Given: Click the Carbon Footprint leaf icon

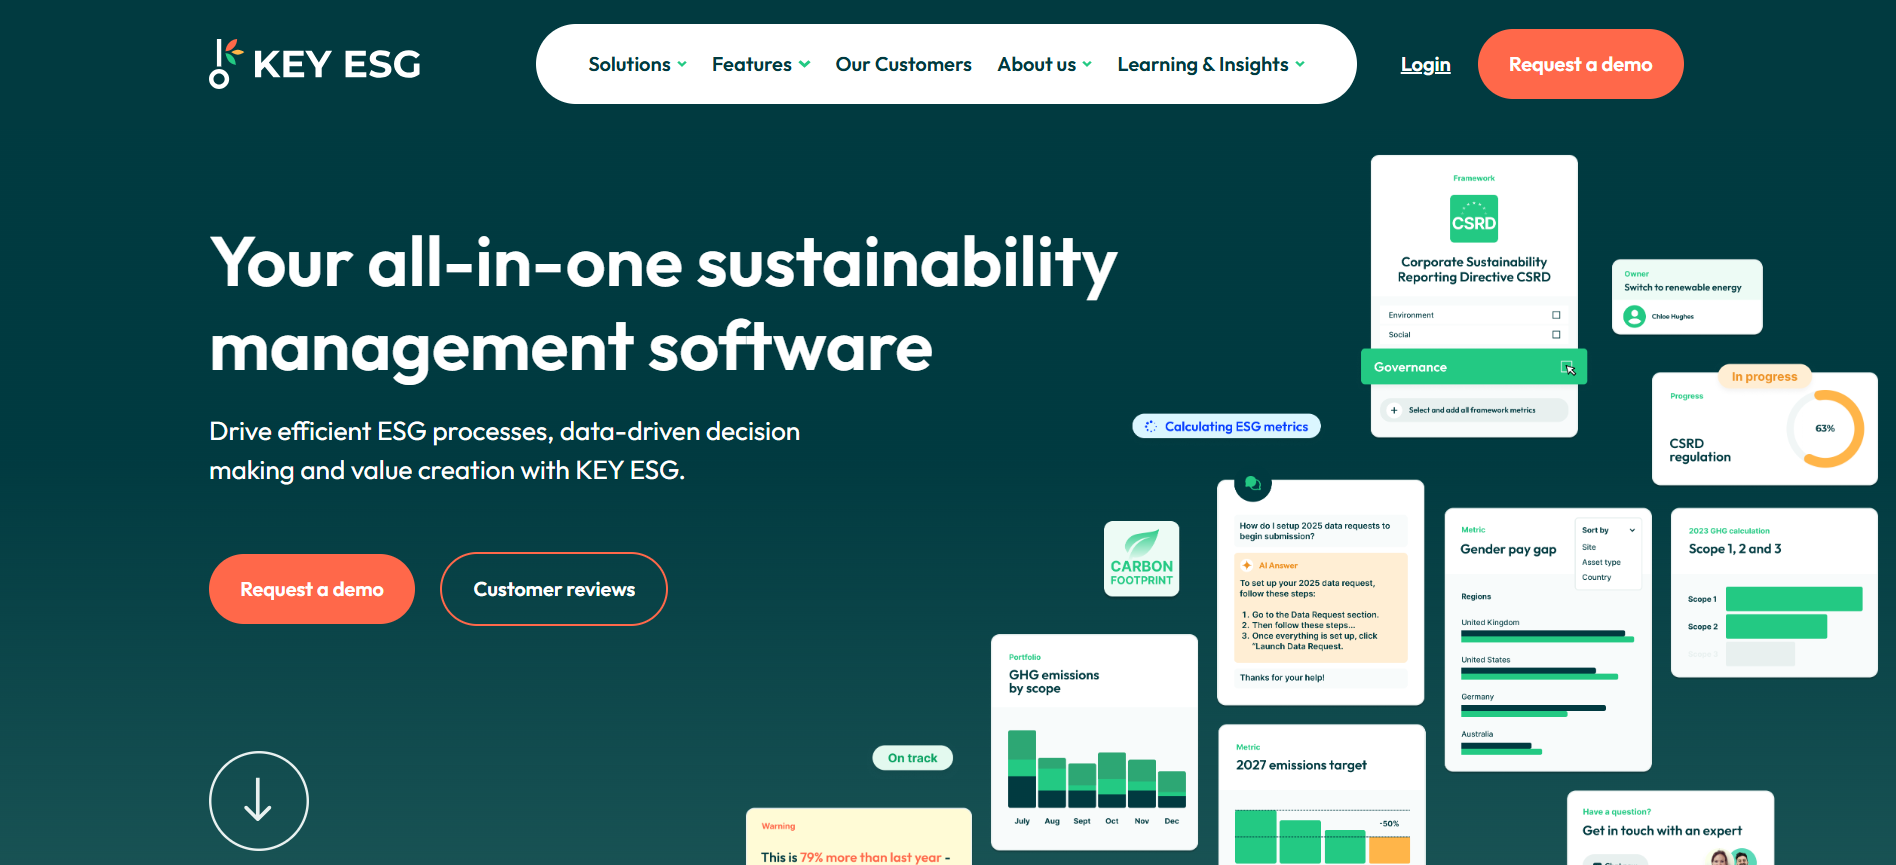Looking at the screenshot, I should coord(1142,543).
